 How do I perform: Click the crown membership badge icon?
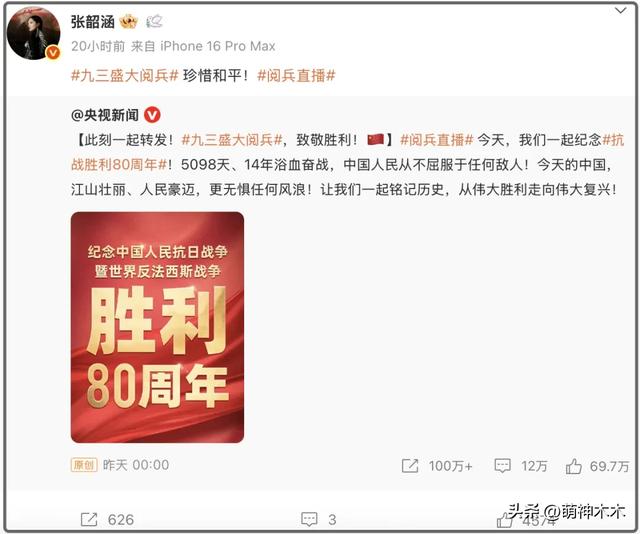click(129, 22)
